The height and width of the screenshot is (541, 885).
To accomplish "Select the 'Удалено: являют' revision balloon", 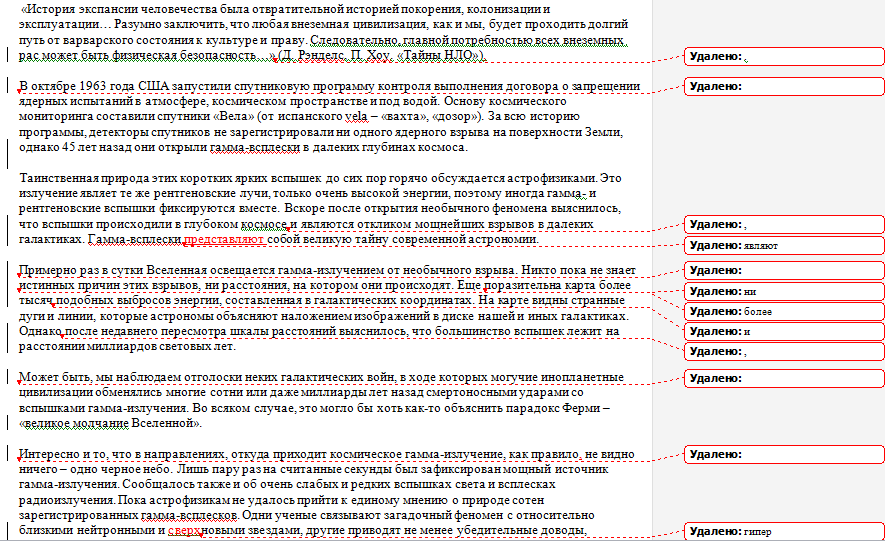I will [784, 245].
